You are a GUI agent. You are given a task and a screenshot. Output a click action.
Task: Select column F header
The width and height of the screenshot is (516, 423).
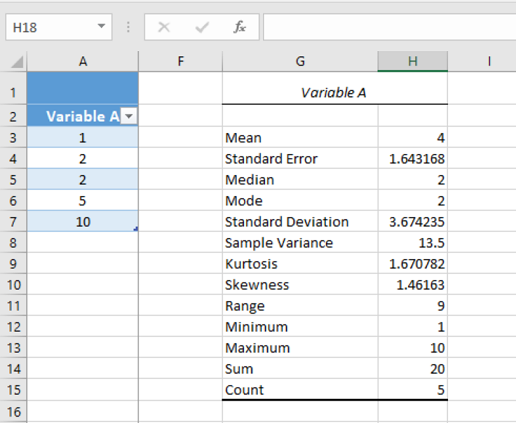click(x=180, y=61)
